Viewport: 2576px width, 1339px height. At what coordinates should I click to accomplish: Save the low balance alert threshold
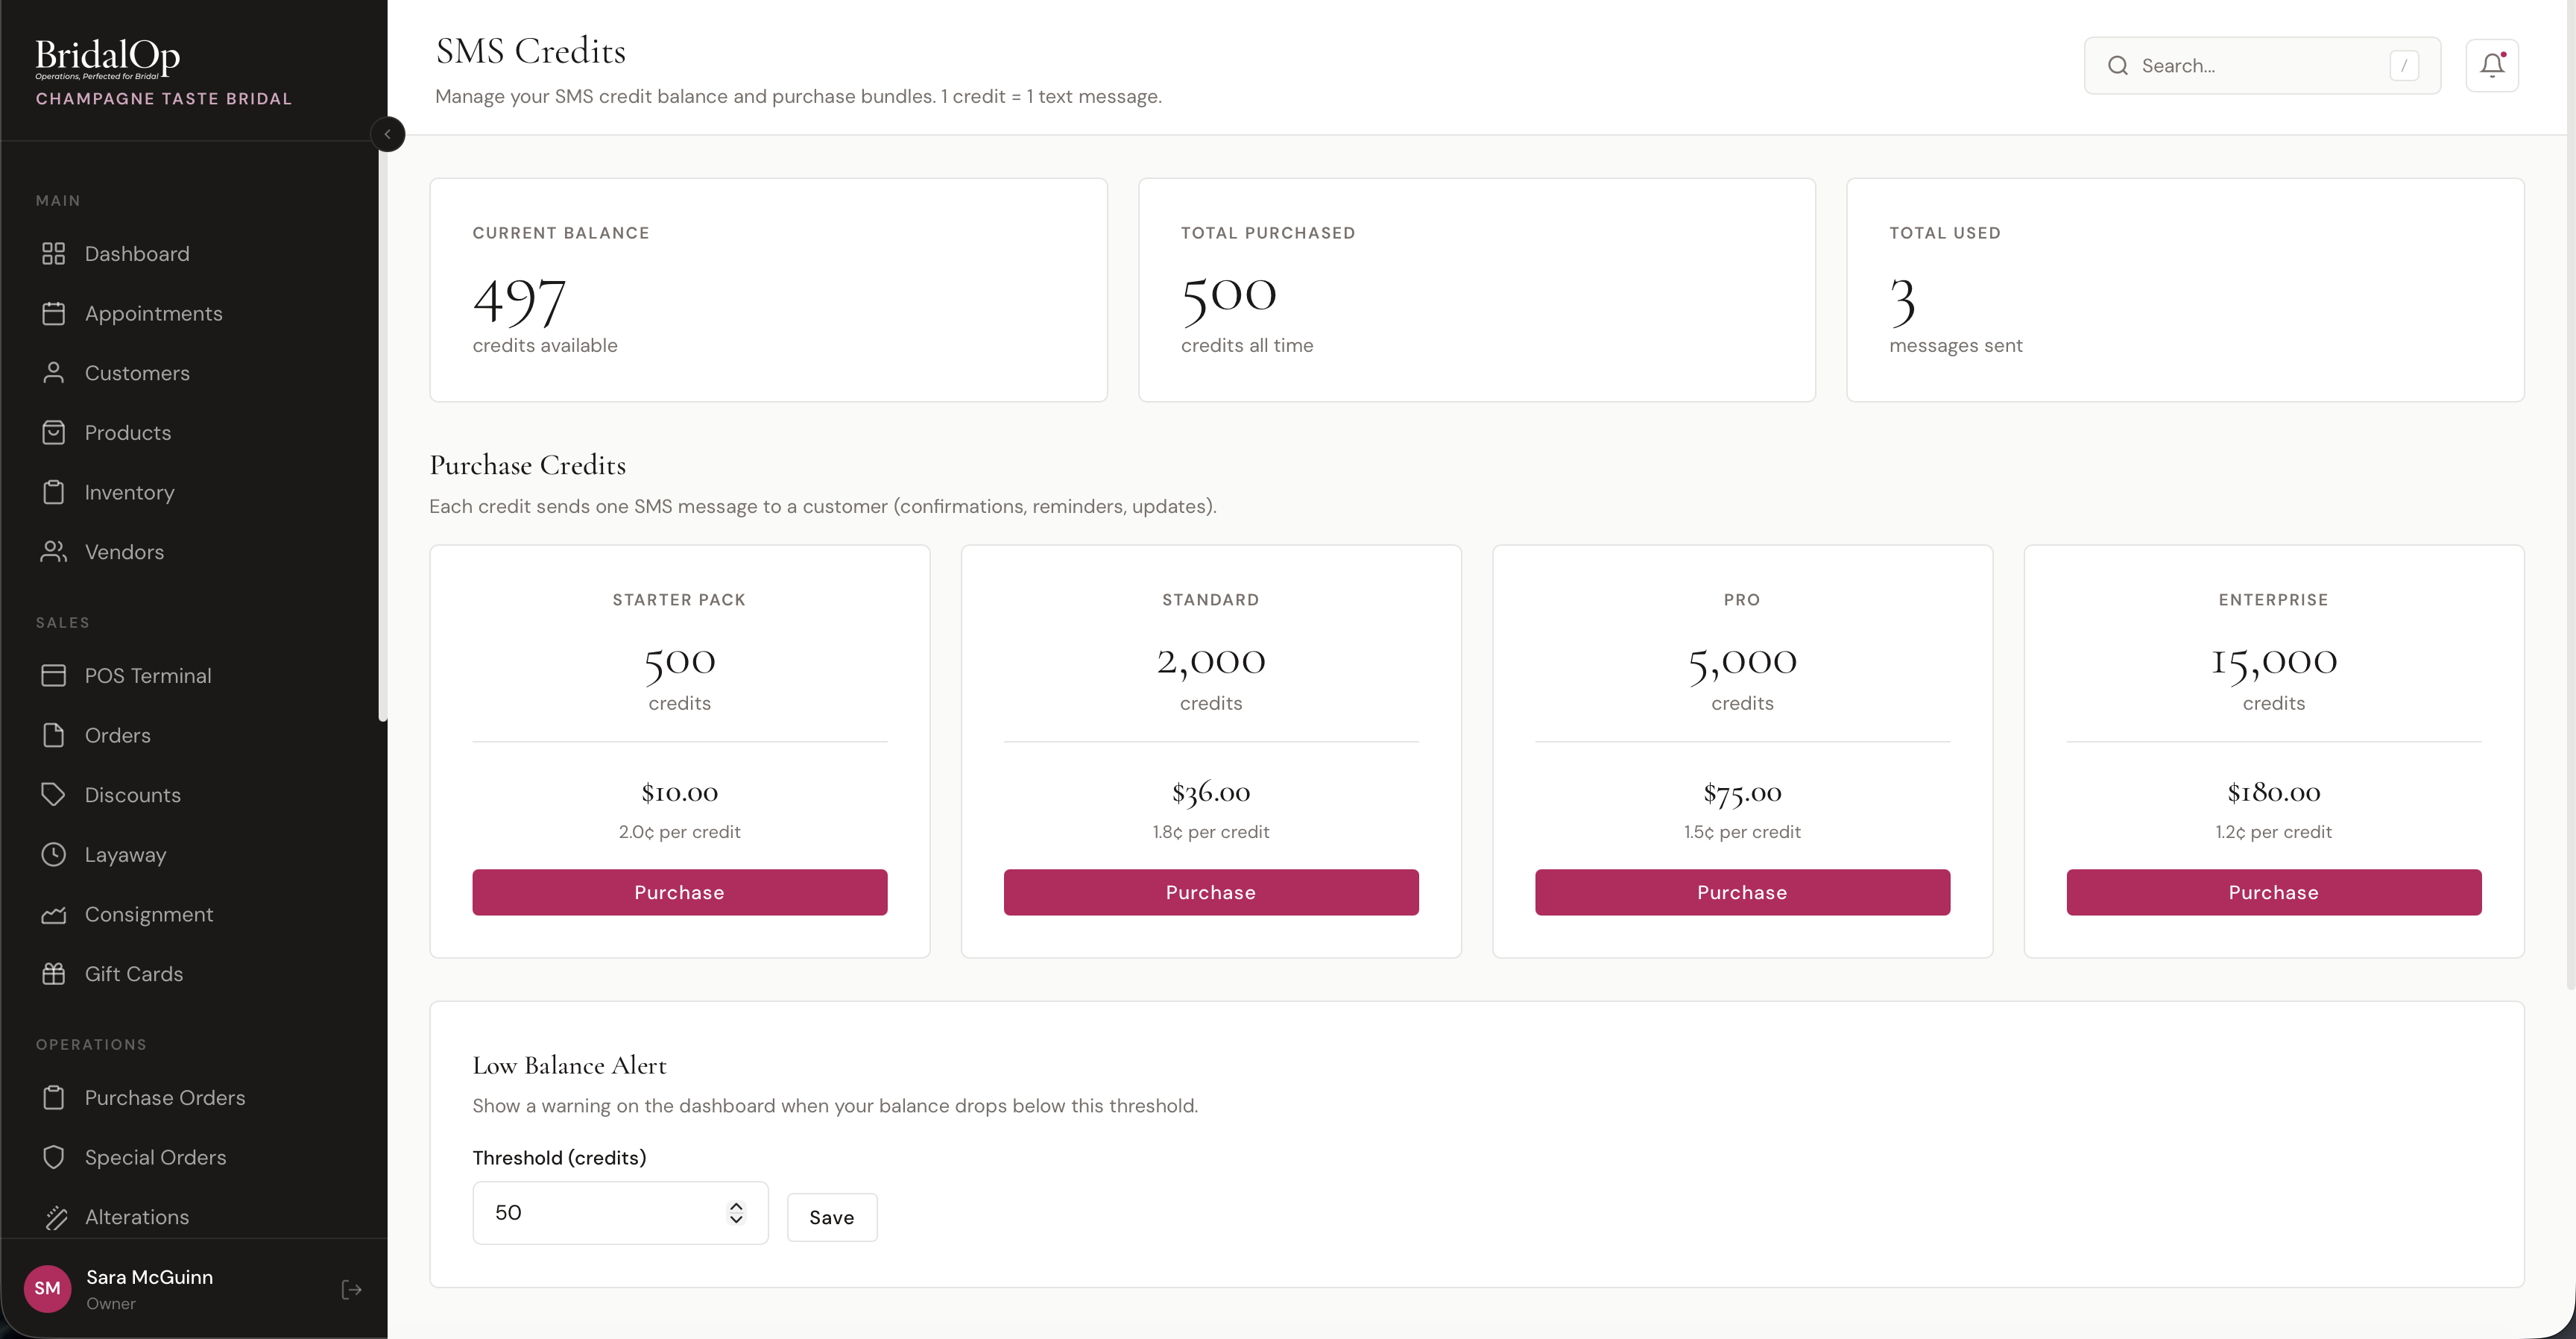831,1217
